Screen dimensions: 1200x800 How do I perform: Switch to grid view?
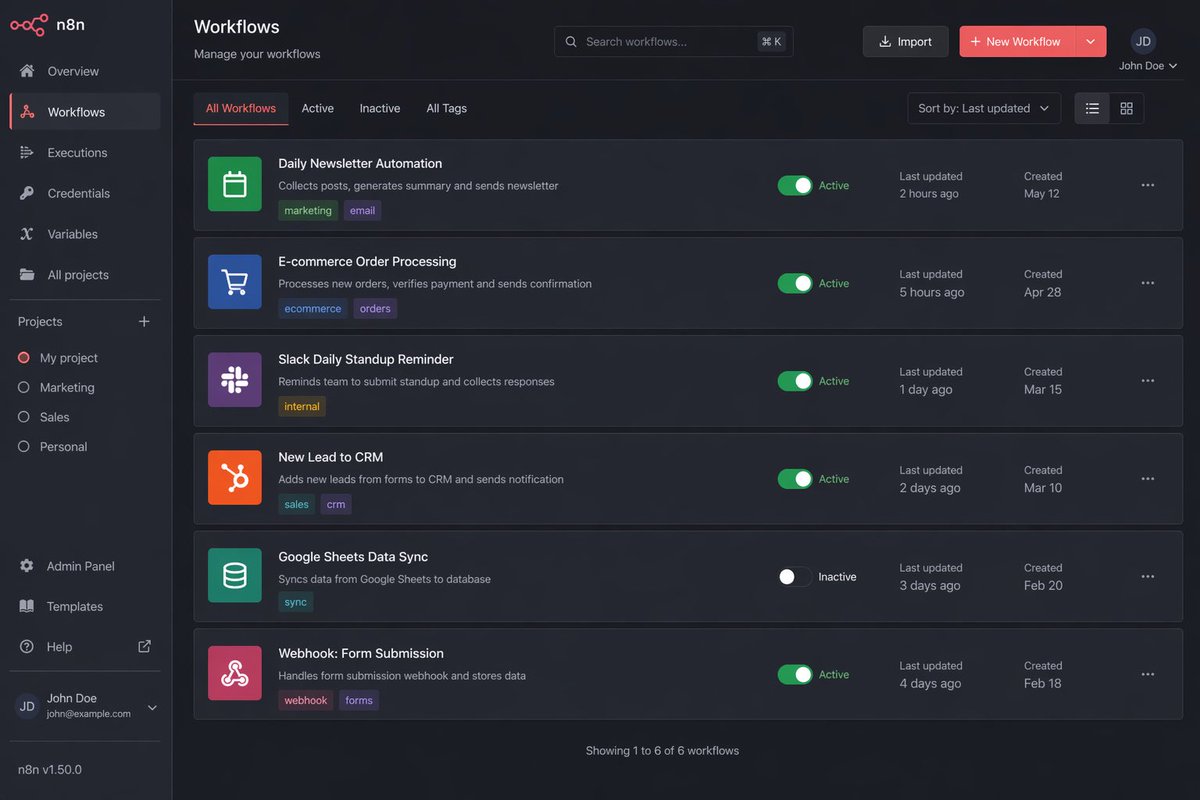point(1127,108)
